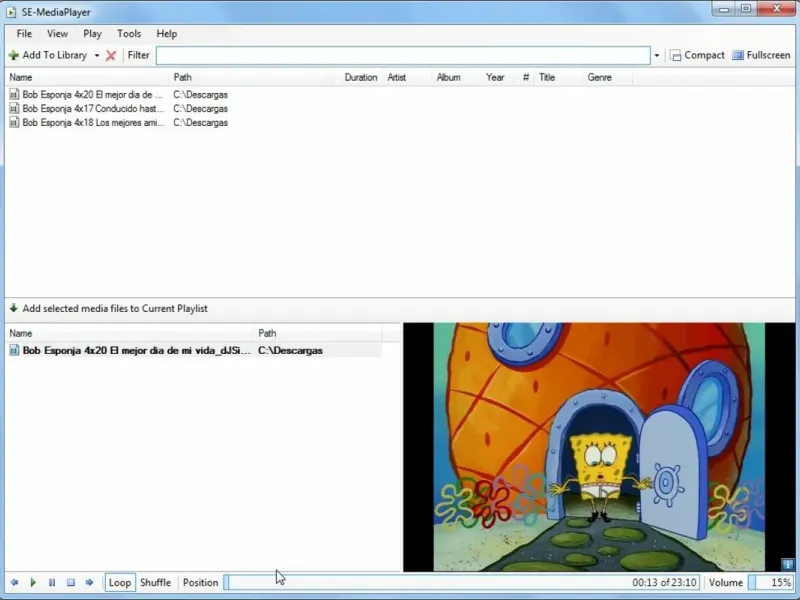Skip to next track arrow button

coord(89,582)
